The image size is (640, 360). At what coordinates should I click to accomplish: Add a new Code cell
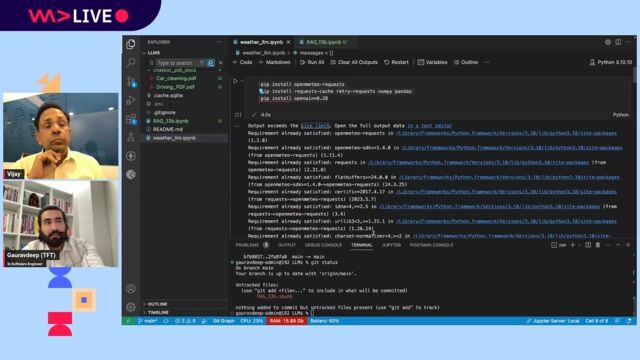click(242, 62)
